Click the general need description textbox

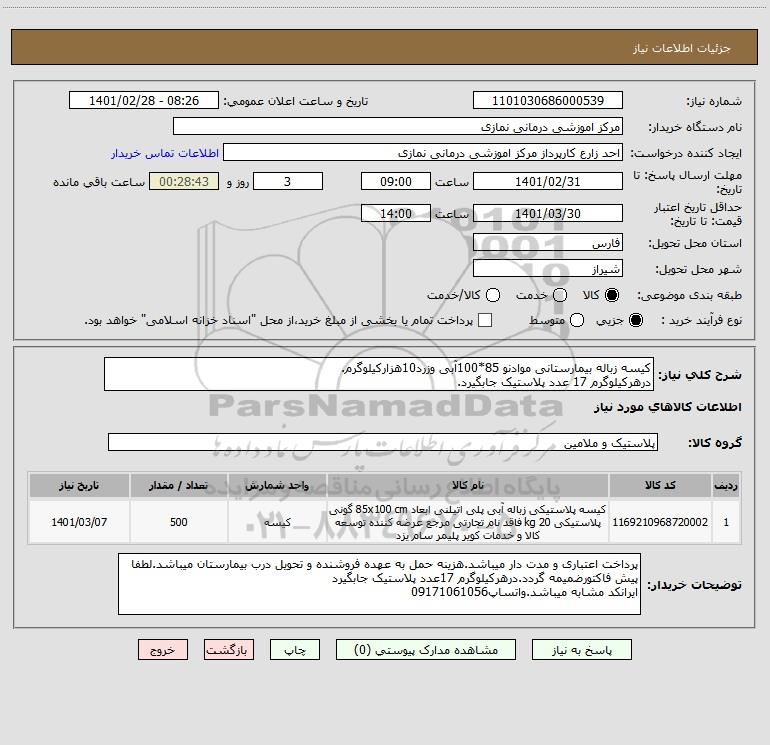(379, 374)
